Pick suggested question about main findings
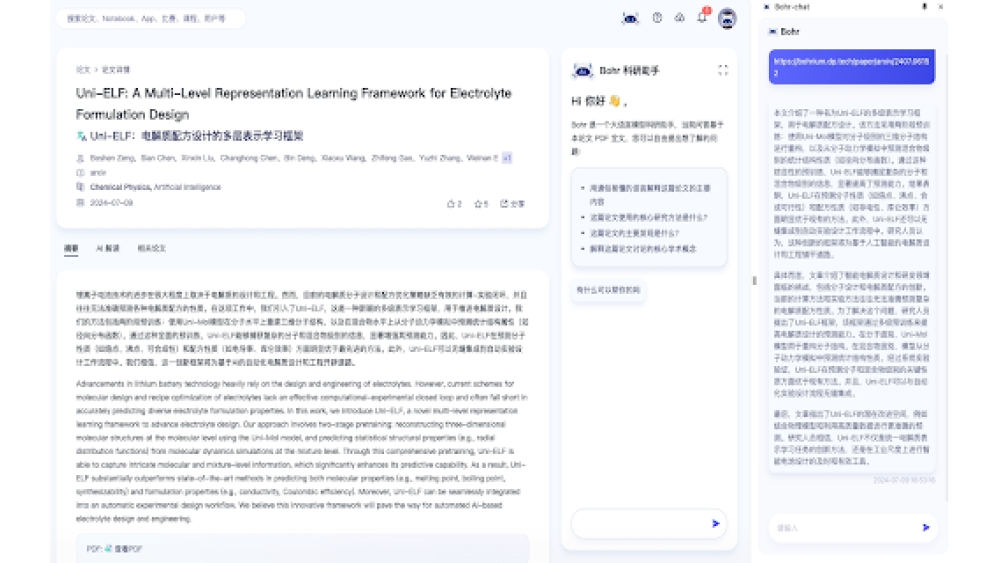The height and width of the screenshot is (563, 1000). 634,233
